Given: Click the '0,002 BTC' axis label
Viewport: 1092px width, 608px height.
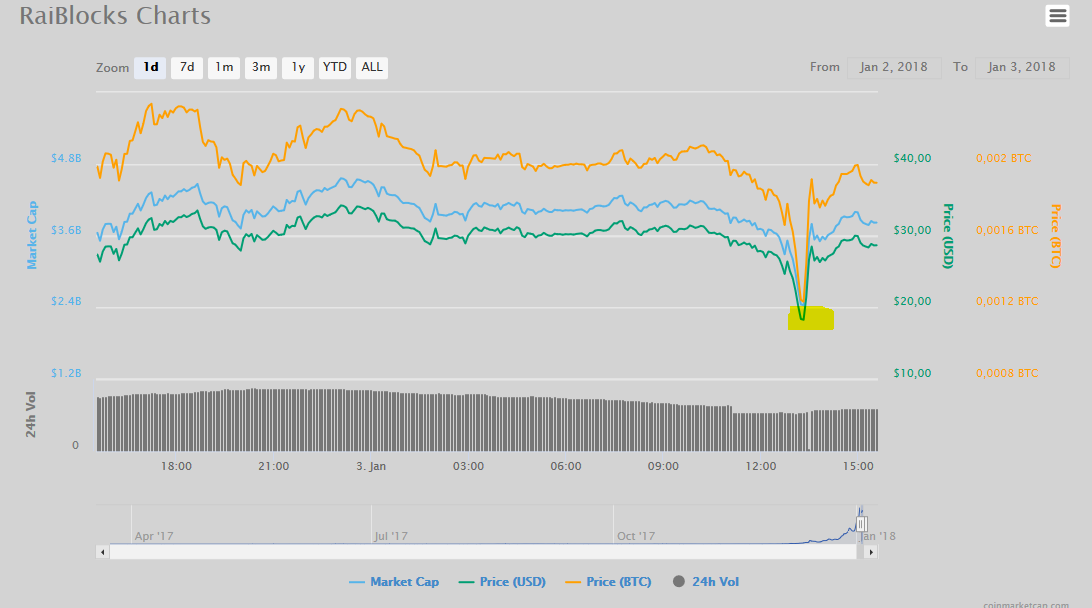Looking at the screenshot, I should pyautogui.click(x=1004, y=158).
